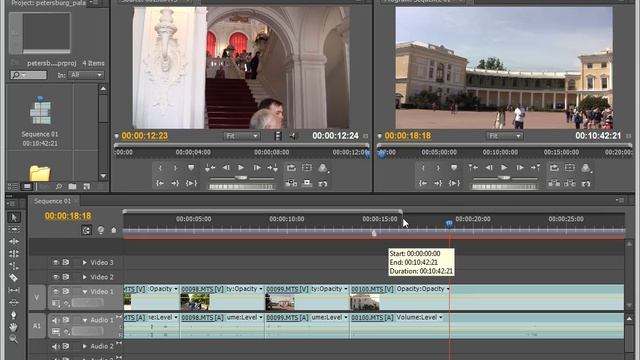Set Encore chapter marker in timeline
The height and width of the screenshot is (360, 640).
pos(100,230)
